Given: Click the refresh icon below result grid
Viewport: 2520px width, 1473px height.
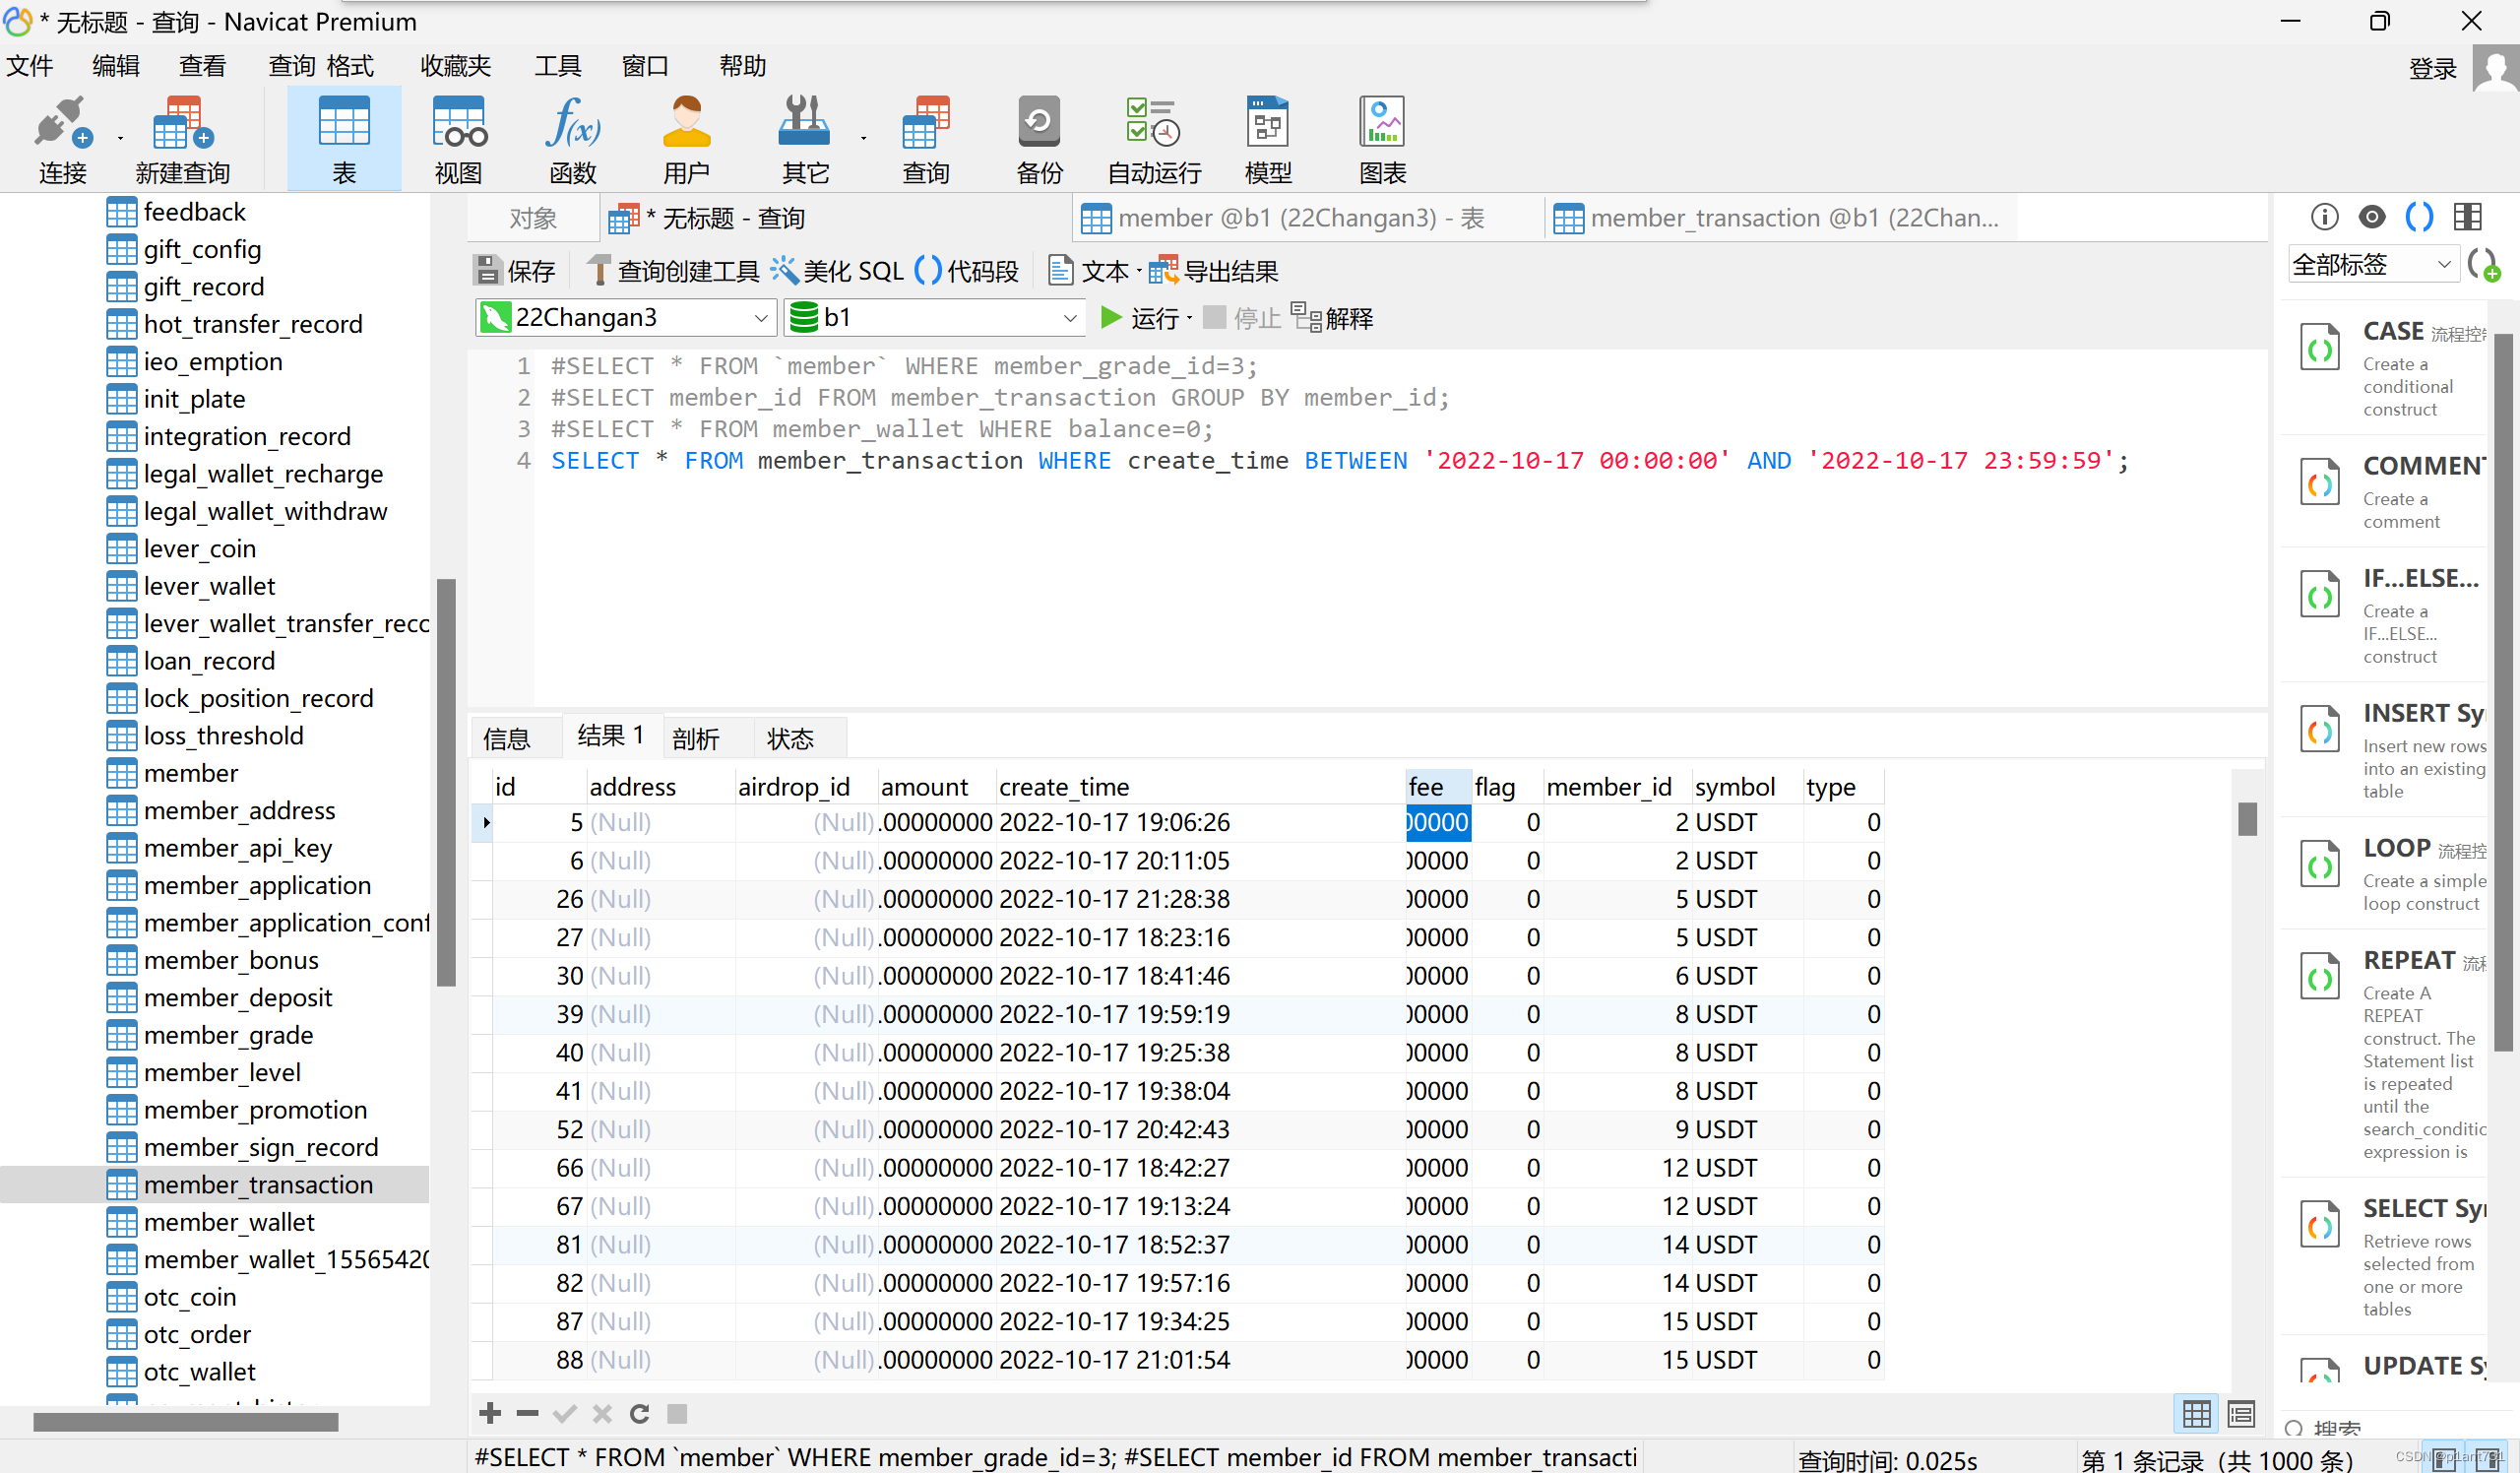Looking at the screenshot, I should [639, 1413].
